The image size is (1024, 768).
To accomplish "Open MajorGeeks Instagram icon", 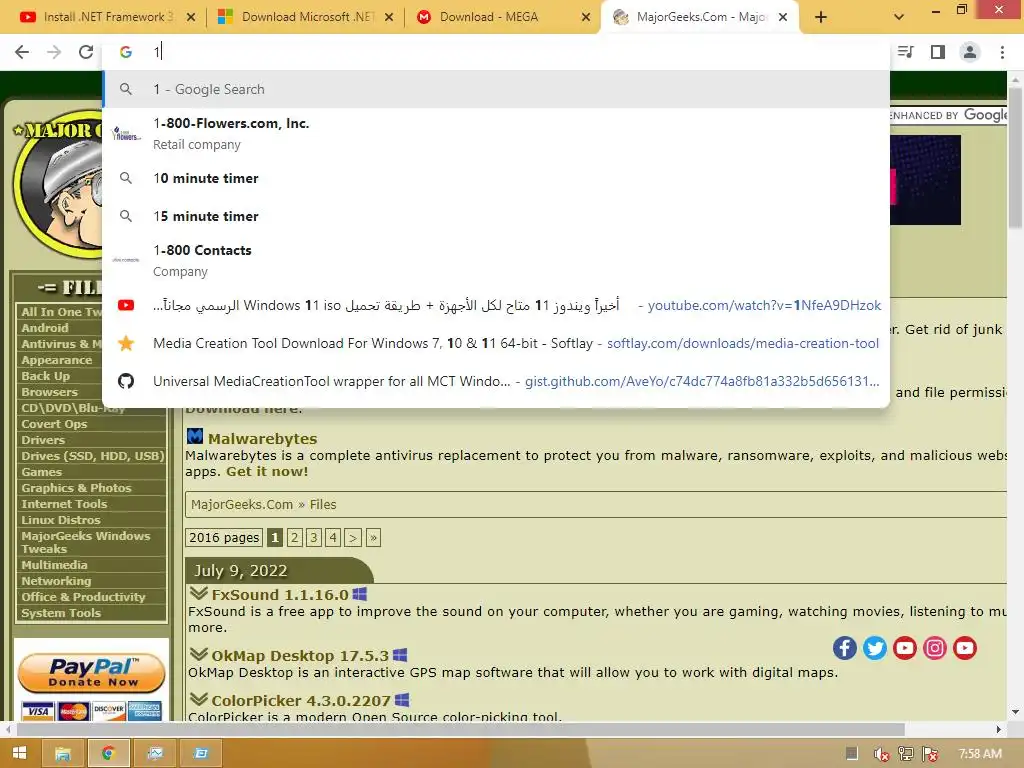I will pos(935,648).
